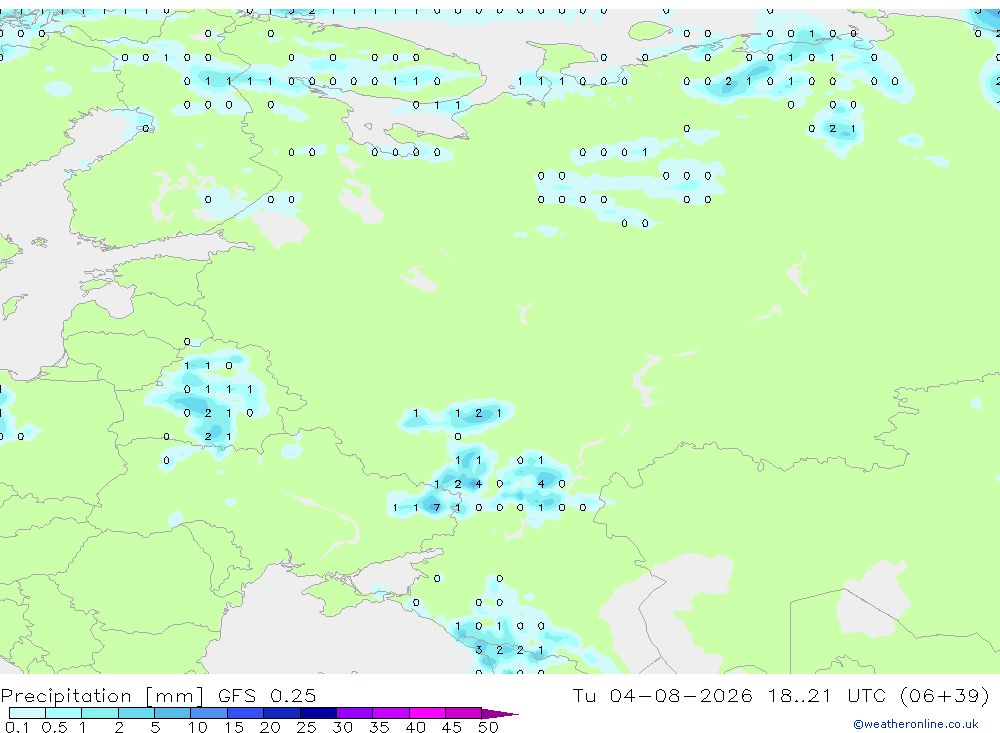1000x733 pixels.
Task: Select the 0.5–1 mm legend color box
Action: (x=63, y=713)
